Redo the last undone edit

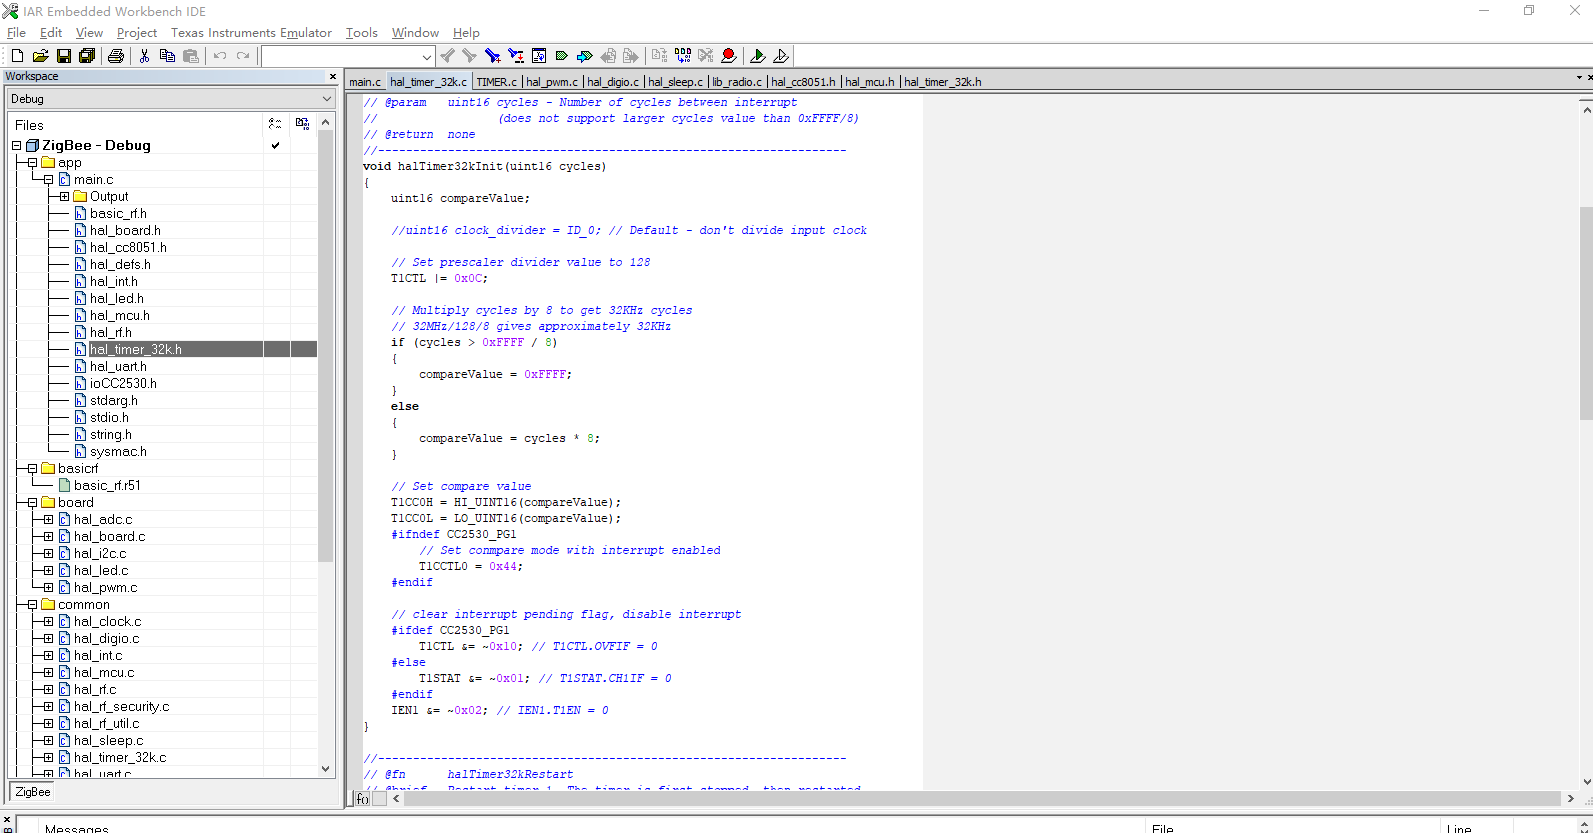[x=243, y=56]
